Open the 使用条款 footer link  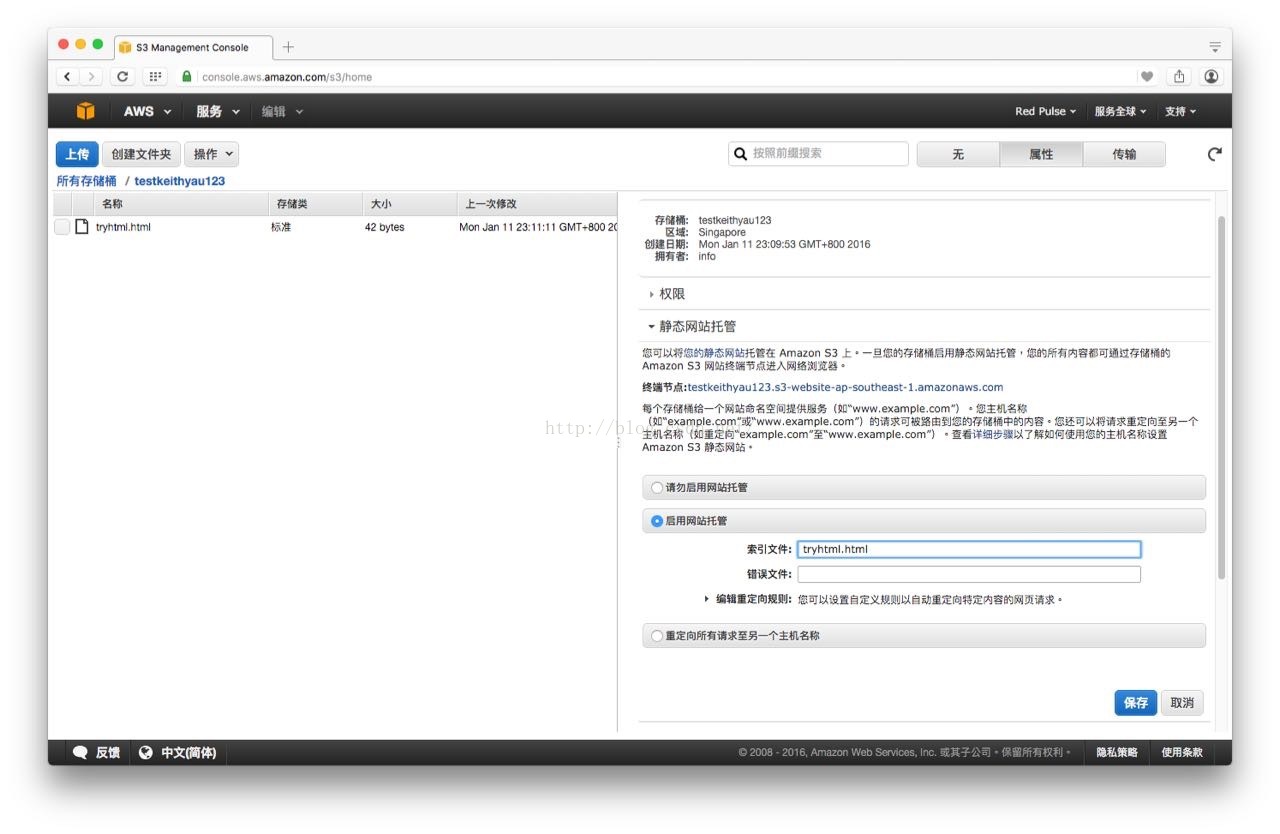point(1182,753)
